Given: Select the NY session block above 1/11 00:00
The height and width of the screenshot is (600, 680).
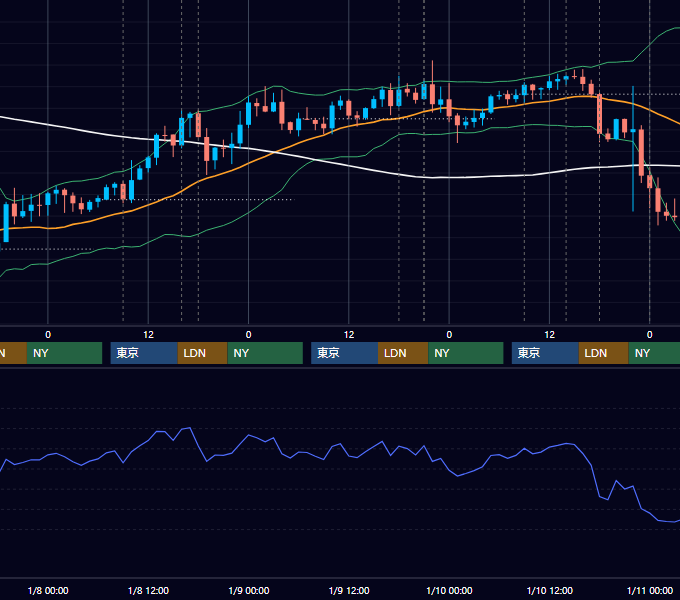Looking at the screenshot, I should [654, 353].
